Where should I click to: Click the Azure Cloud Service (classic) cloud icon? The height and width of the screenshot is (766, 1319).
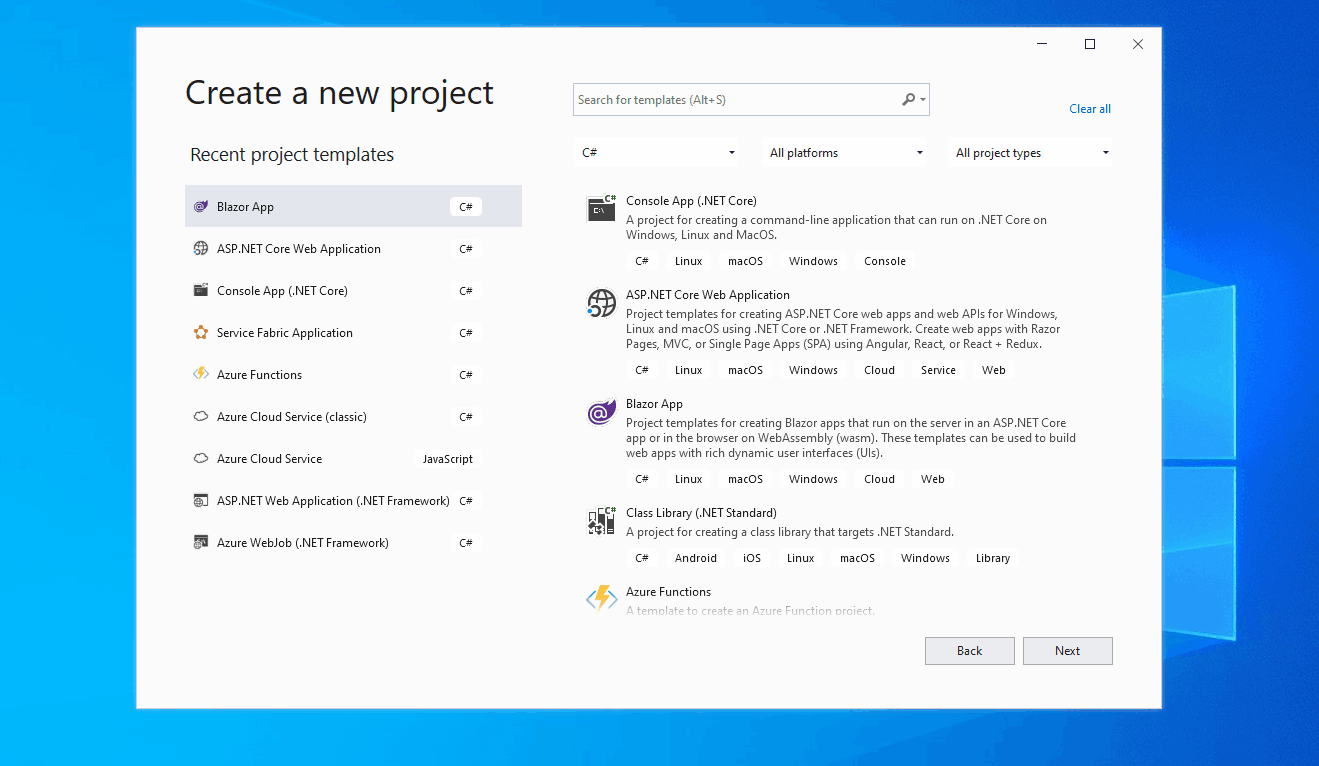click(201, 417)
